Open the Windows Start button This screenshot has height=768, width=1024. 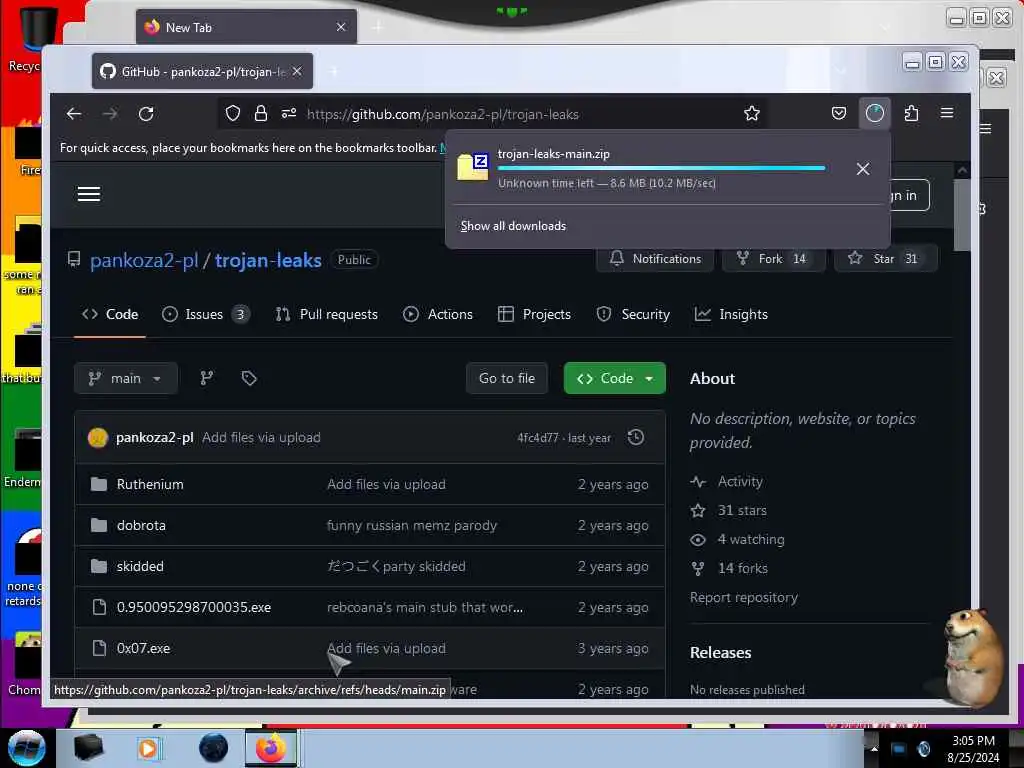(x=27, y=748)
